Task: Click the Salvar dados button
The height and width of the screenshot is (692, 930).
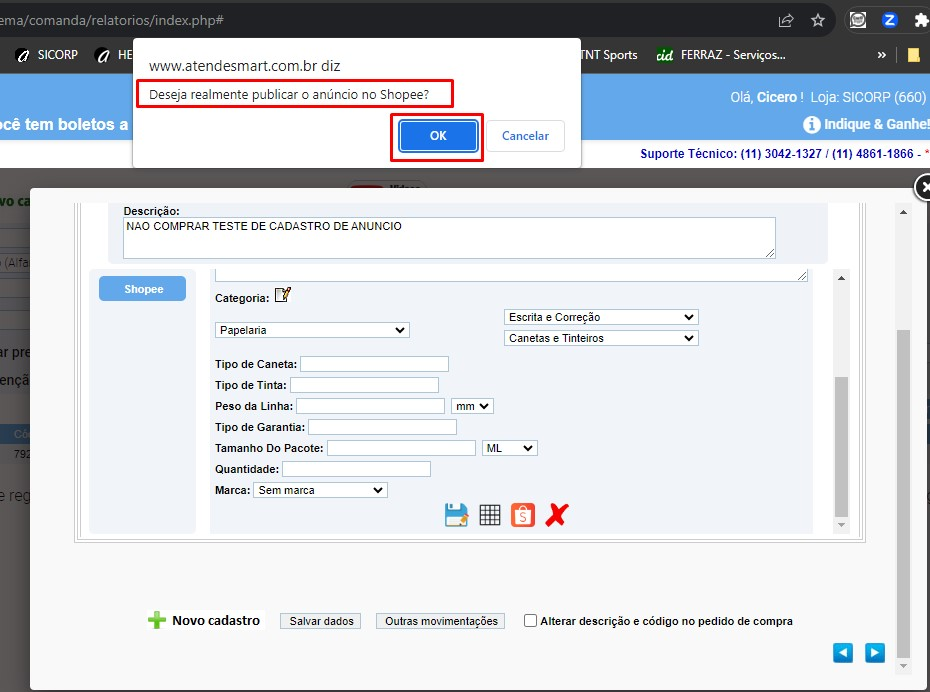Action: pos(321,621)
